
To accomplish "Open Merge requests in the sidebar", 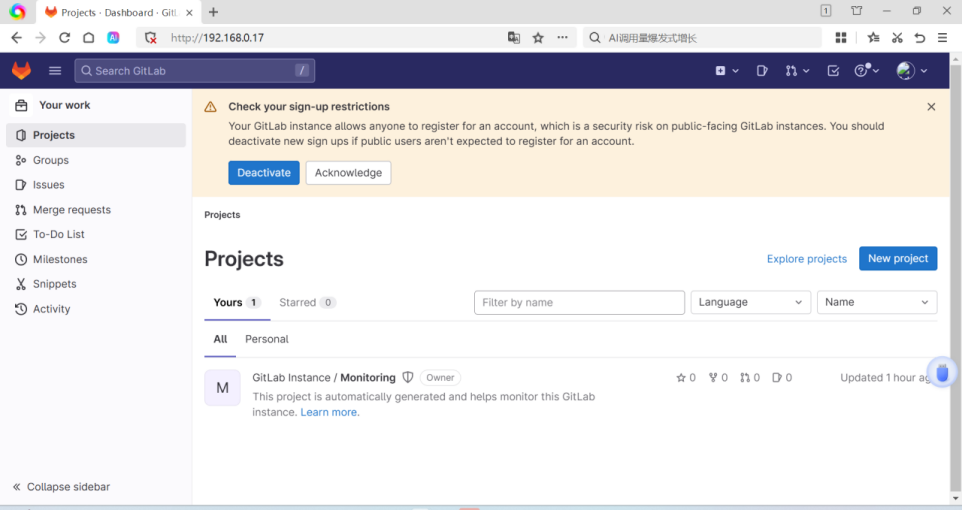I will (96, 210).
